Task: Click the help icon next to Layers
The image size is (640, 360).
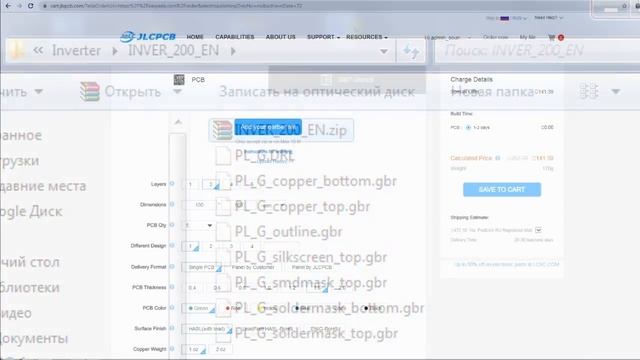Action: (x=172, y=184)
